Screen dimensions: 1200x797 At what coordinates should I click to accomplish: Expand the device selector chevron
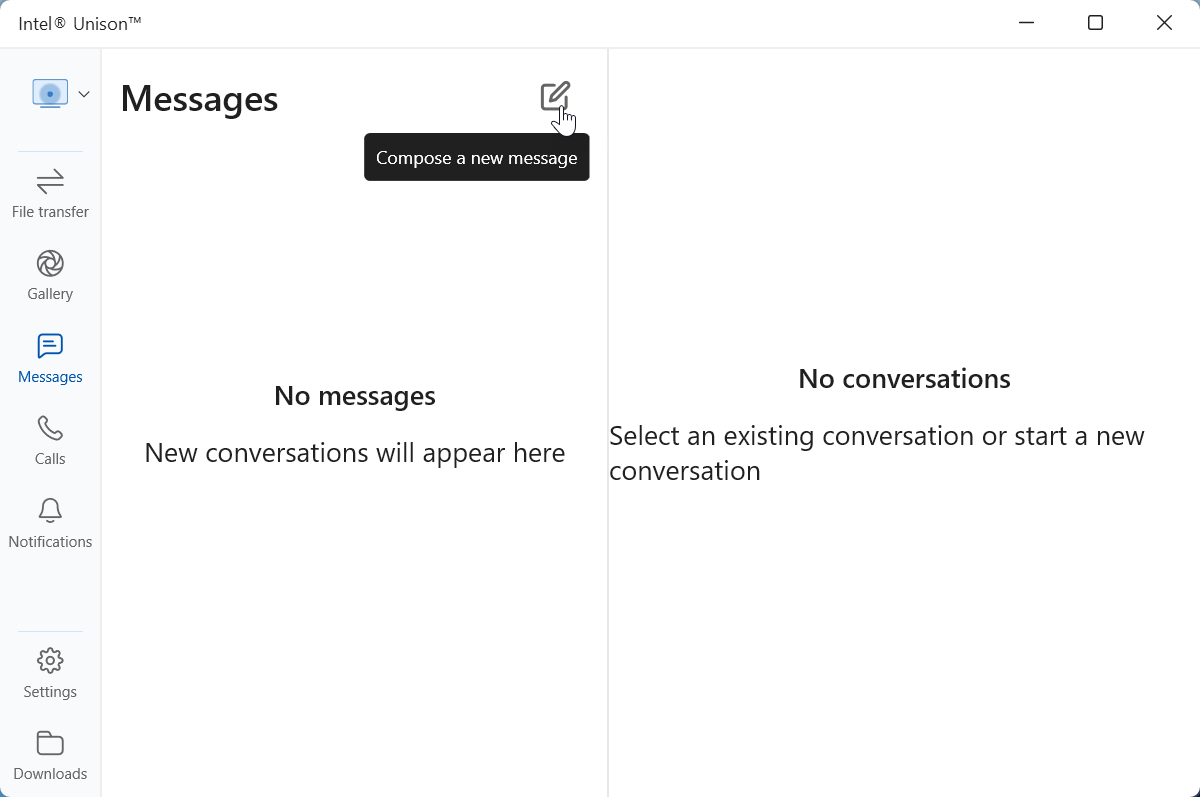click(84, 93)
